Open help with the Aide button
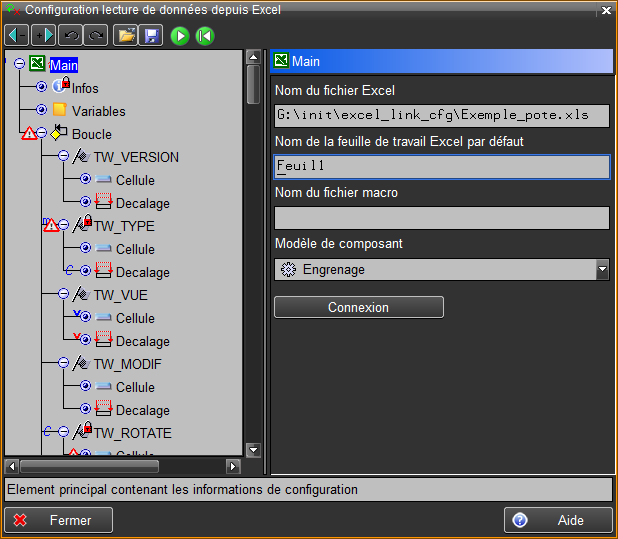This screenshot has height=539, width=618. click(558, 520)
